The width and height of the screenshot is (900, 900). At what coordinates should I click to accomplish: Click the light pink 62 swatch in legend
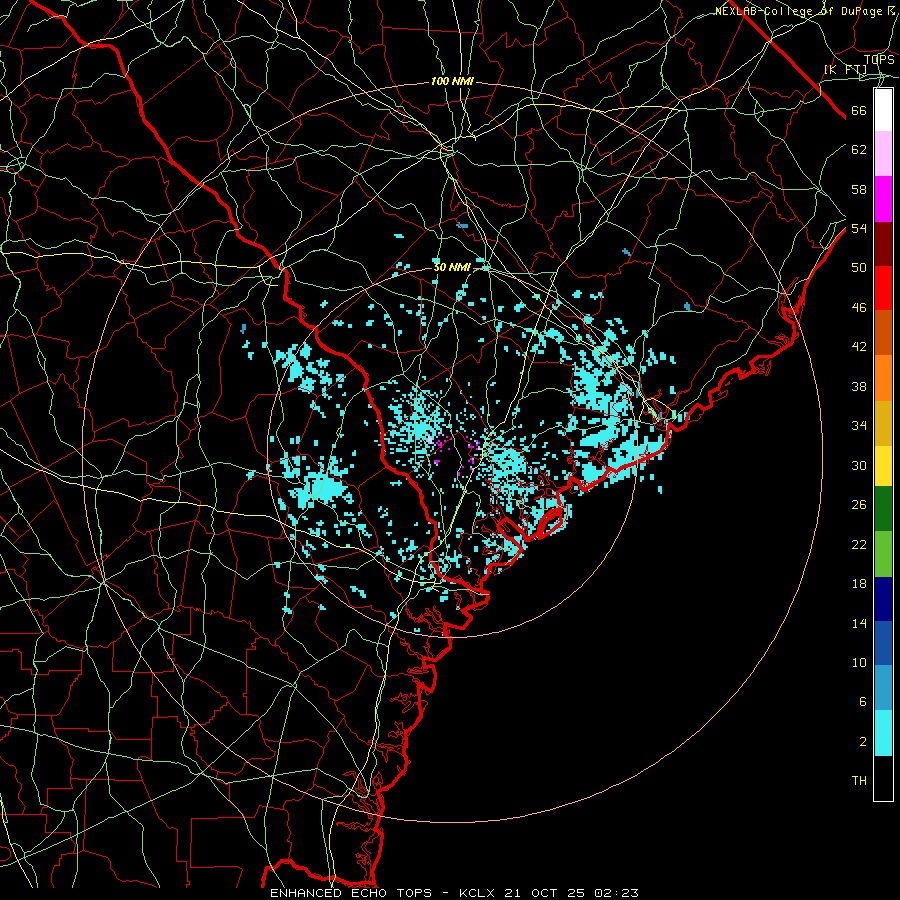(883, 154)
